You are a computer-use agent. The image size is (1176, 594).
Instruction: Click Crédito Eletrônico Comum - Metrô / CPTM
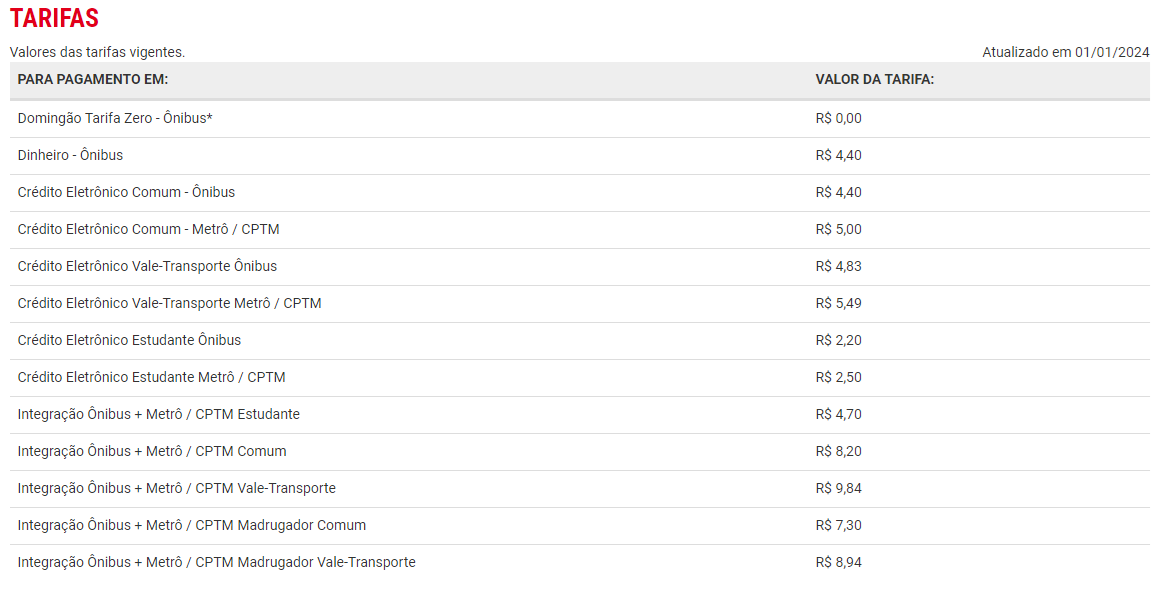pyautogui.click(x=148, y=229)
